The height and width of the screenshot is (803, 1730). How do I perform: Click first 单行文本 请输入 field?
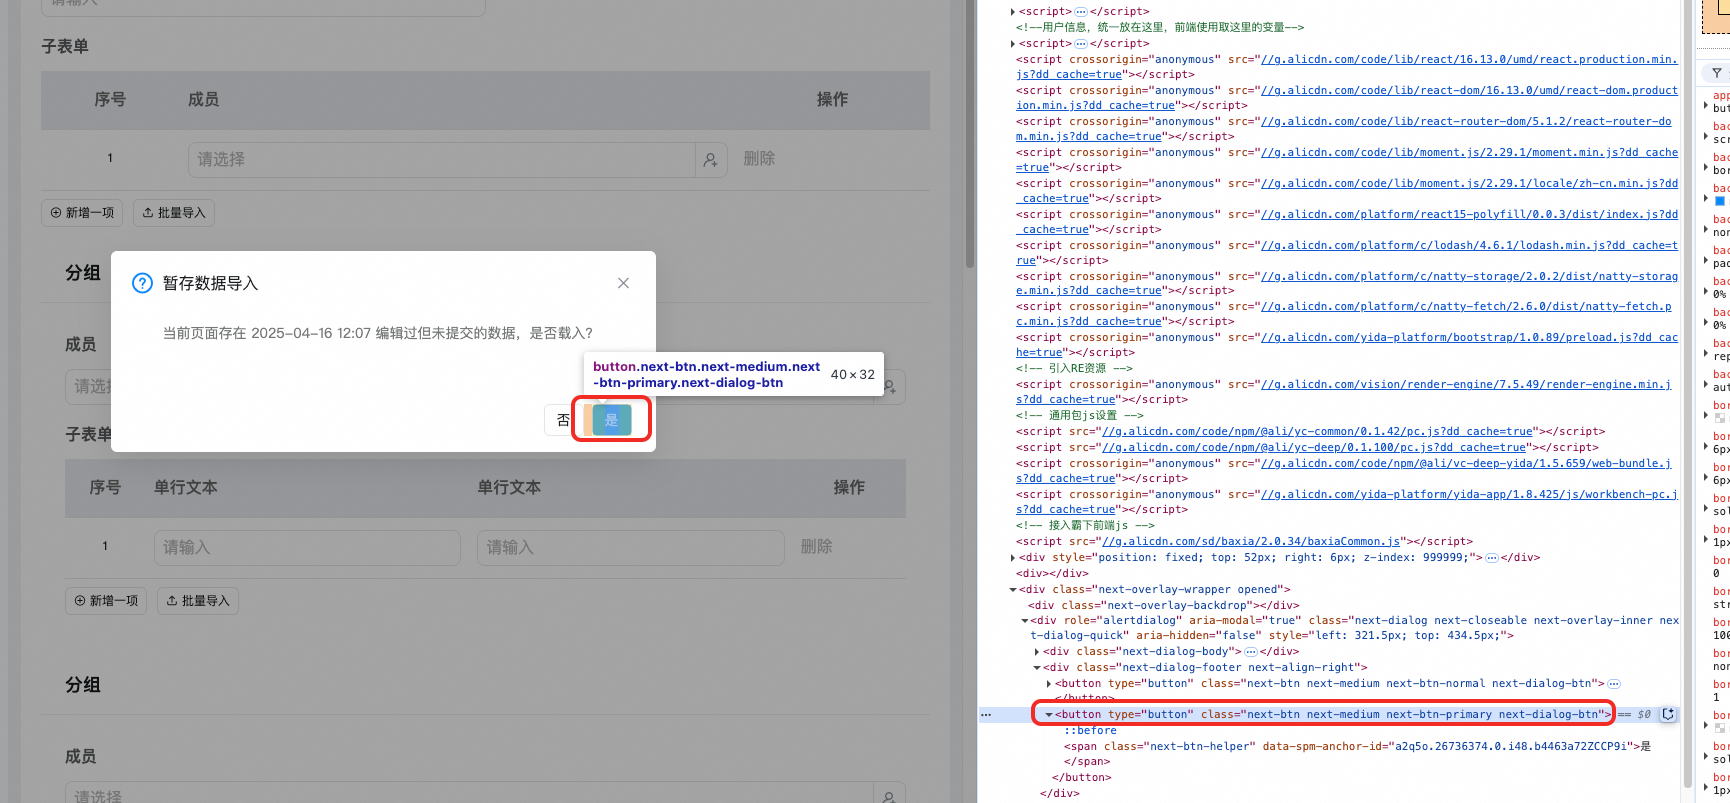(x=307, y=547)
